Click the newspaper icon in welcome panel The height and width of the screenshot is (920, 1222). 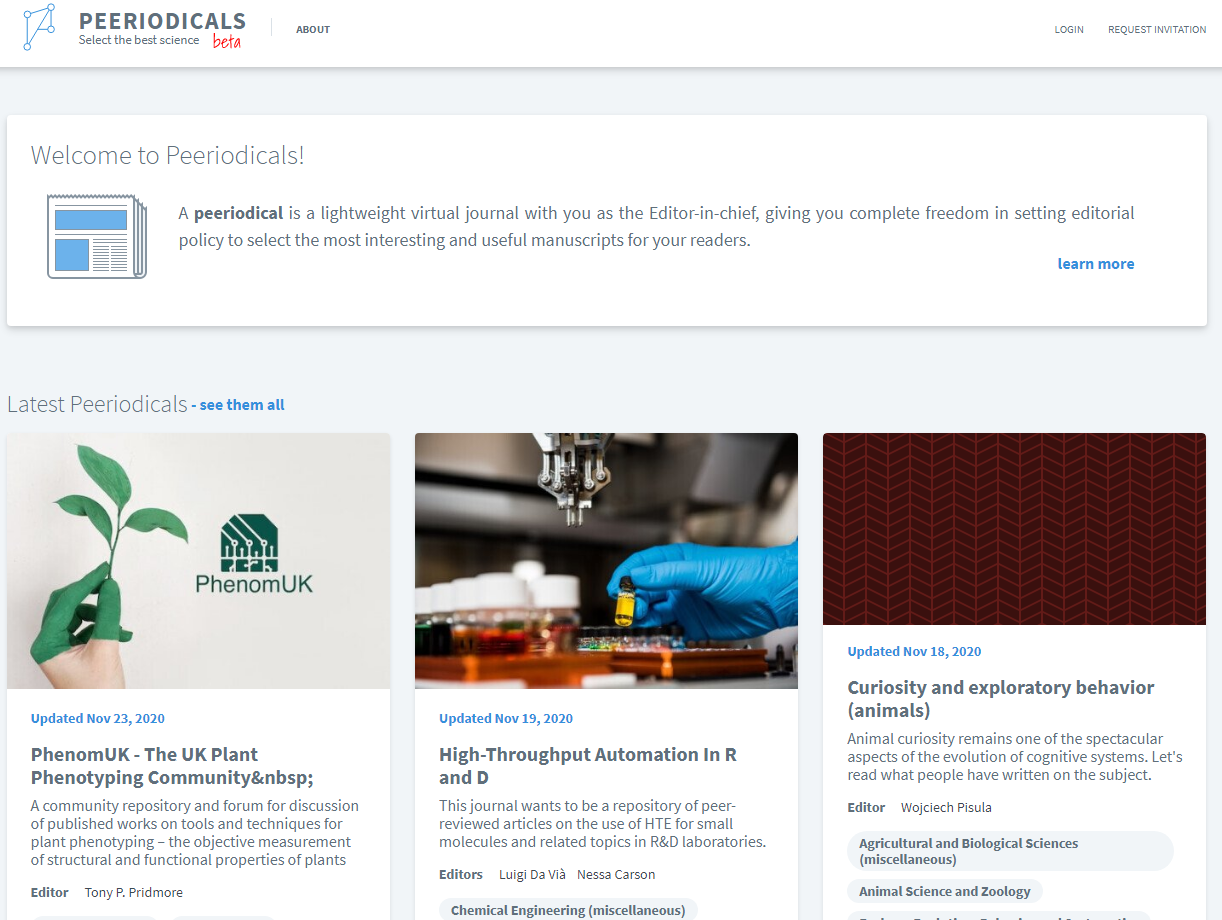pyautogui.click(x=97, y=236)
